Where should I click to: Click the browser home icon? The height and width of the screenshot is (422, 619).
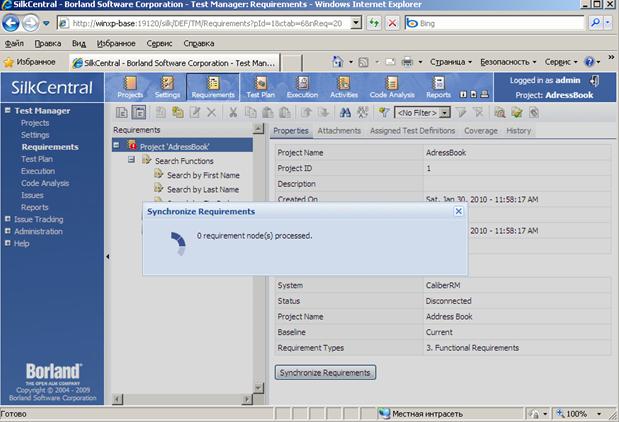pos(338,62)
